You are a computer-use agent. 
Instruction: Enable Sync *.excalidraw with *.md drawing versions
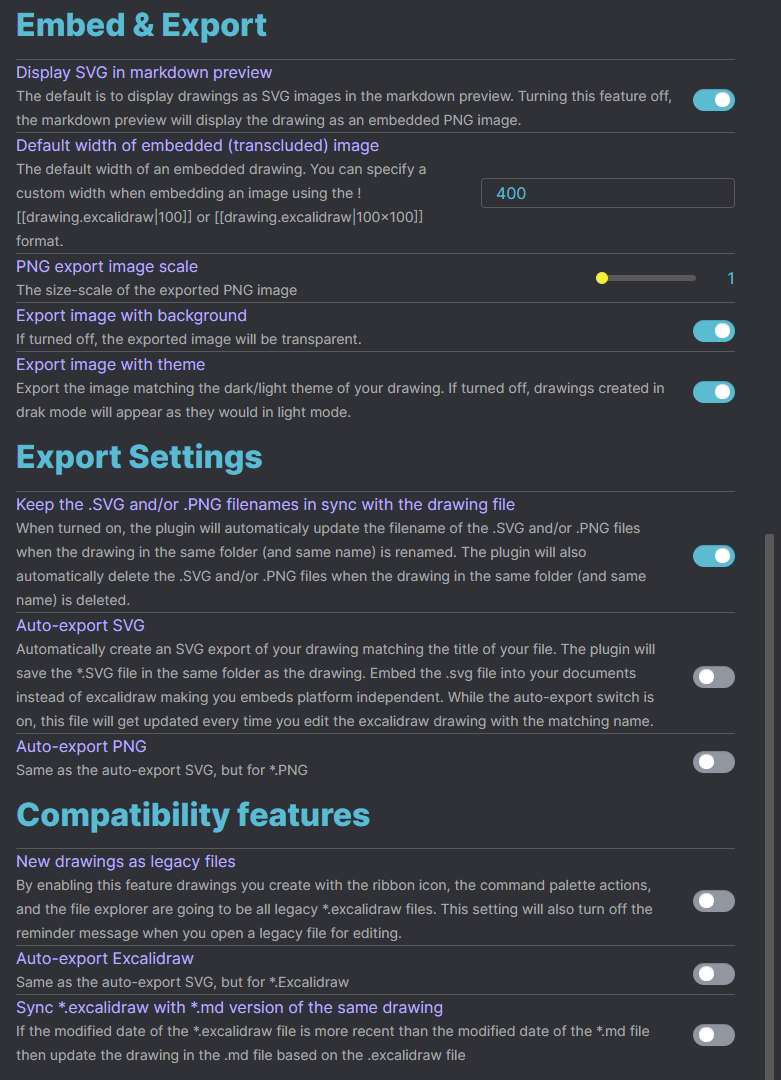pos(713,1035)
